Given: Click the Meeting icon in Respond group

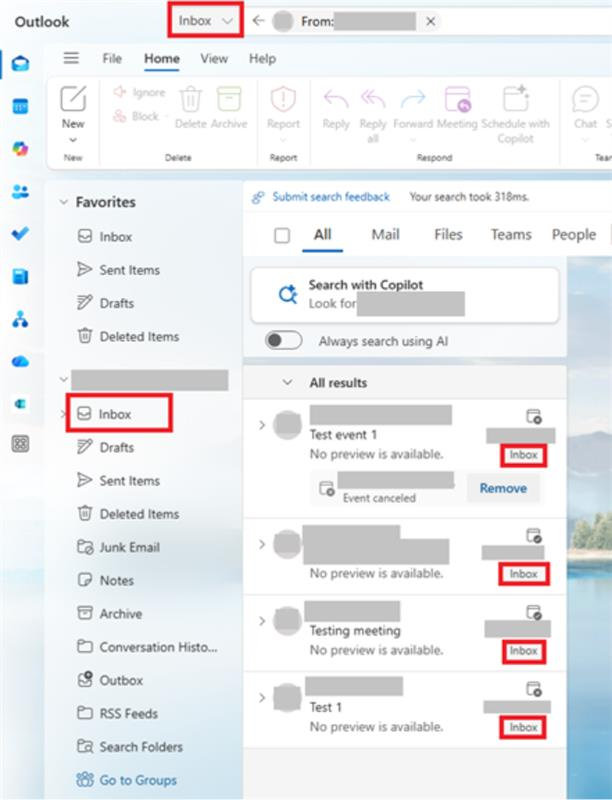Looking at the screenshot, I should click(x=457, y=98).
